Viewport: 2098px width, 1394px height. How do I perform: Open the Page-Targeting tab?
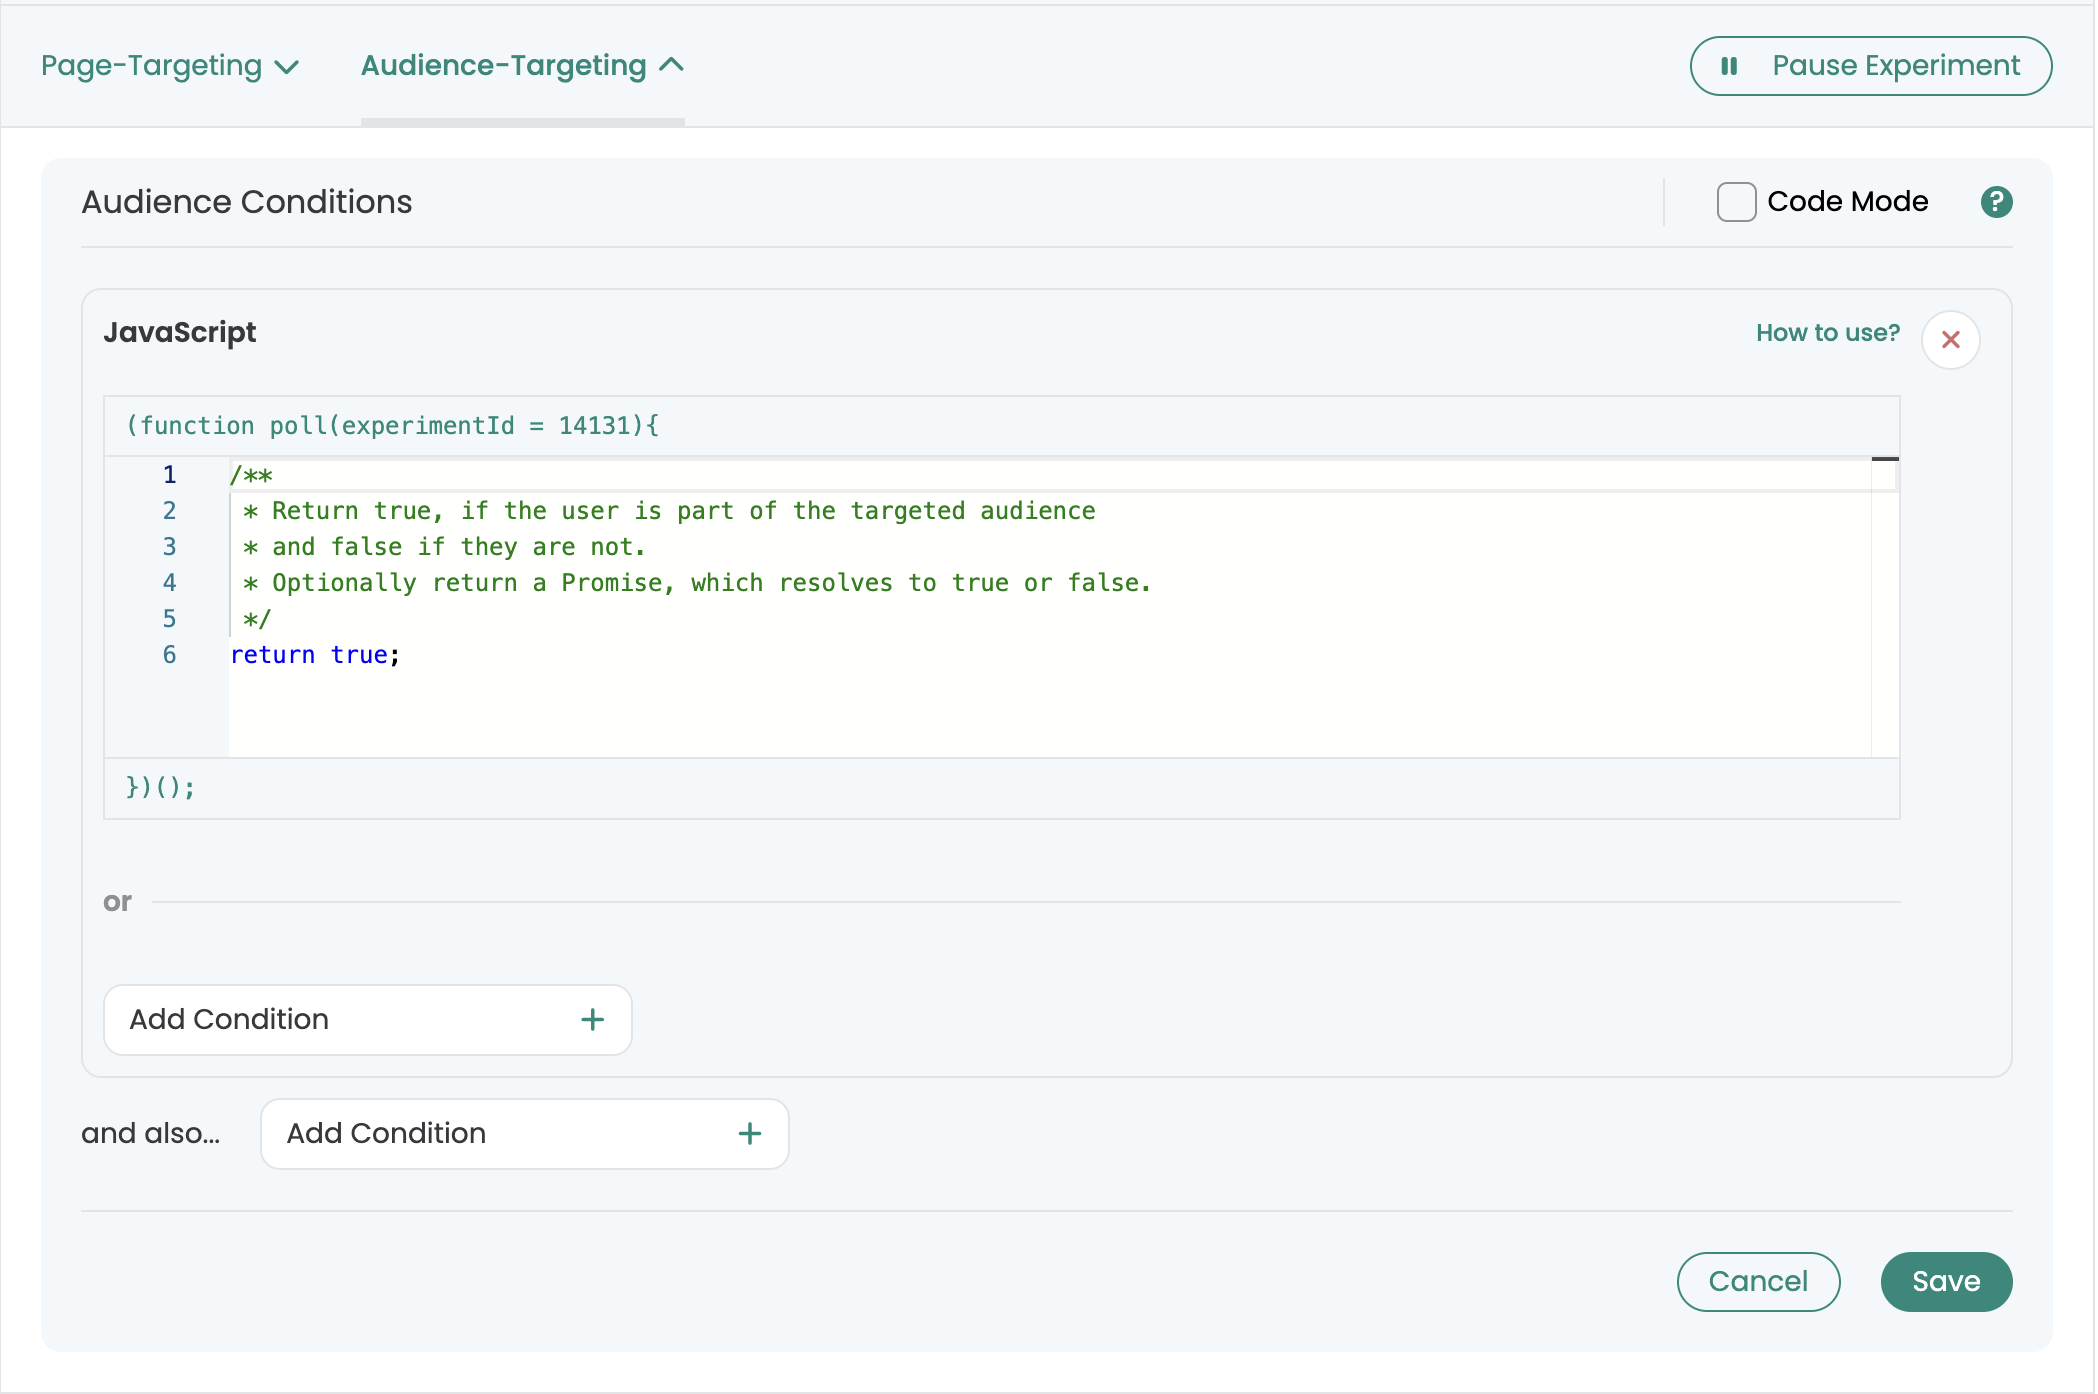[x=170, y=66]
